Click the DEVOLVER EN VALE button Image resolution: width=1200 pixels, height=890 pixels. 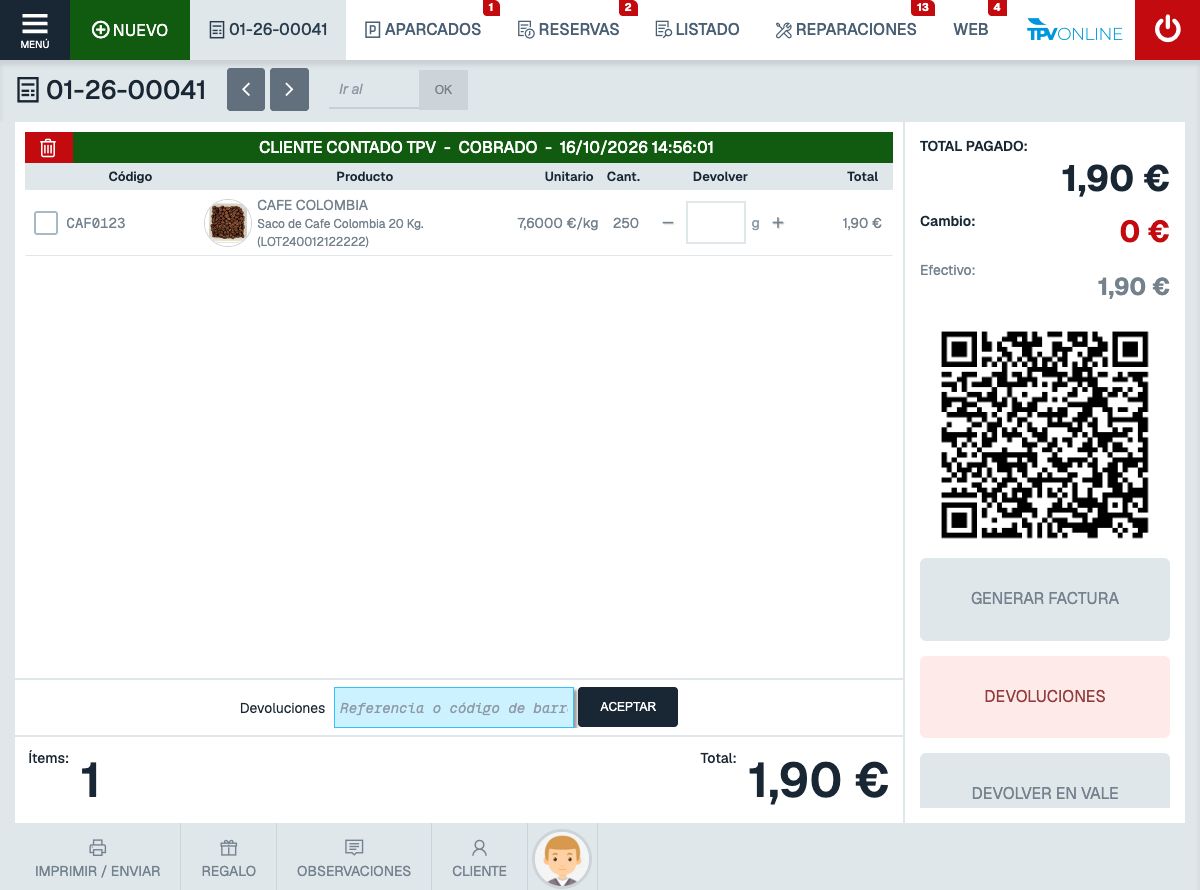point(1045,781)
